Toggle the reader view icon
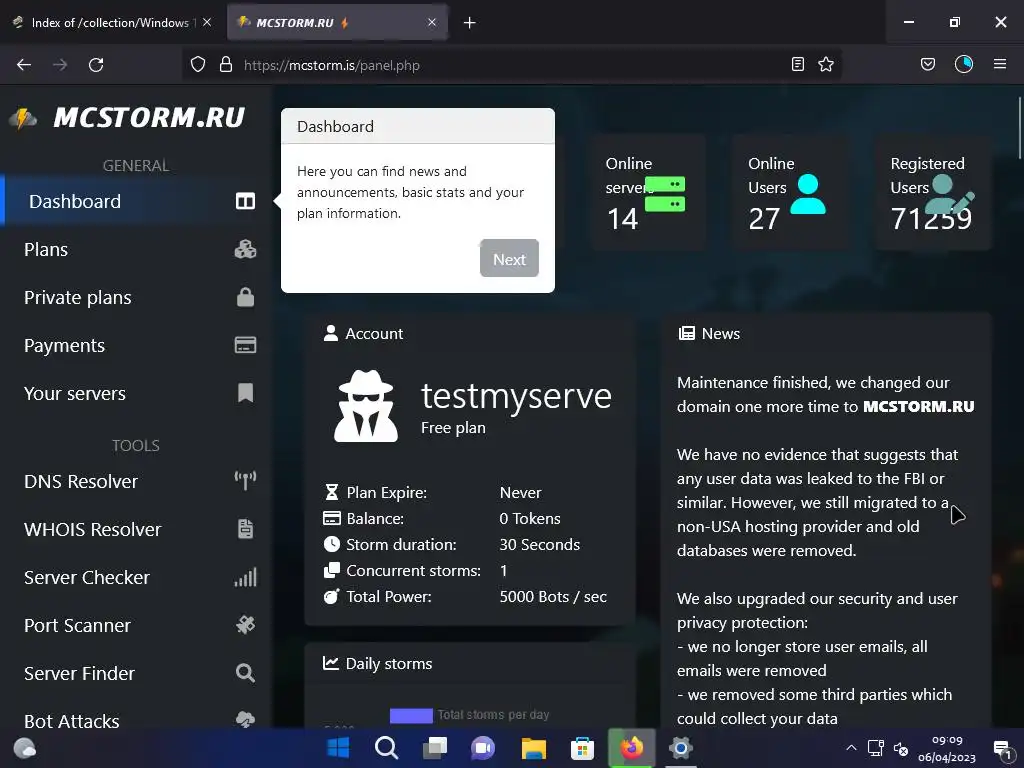1024x768 pixels. 797,65
